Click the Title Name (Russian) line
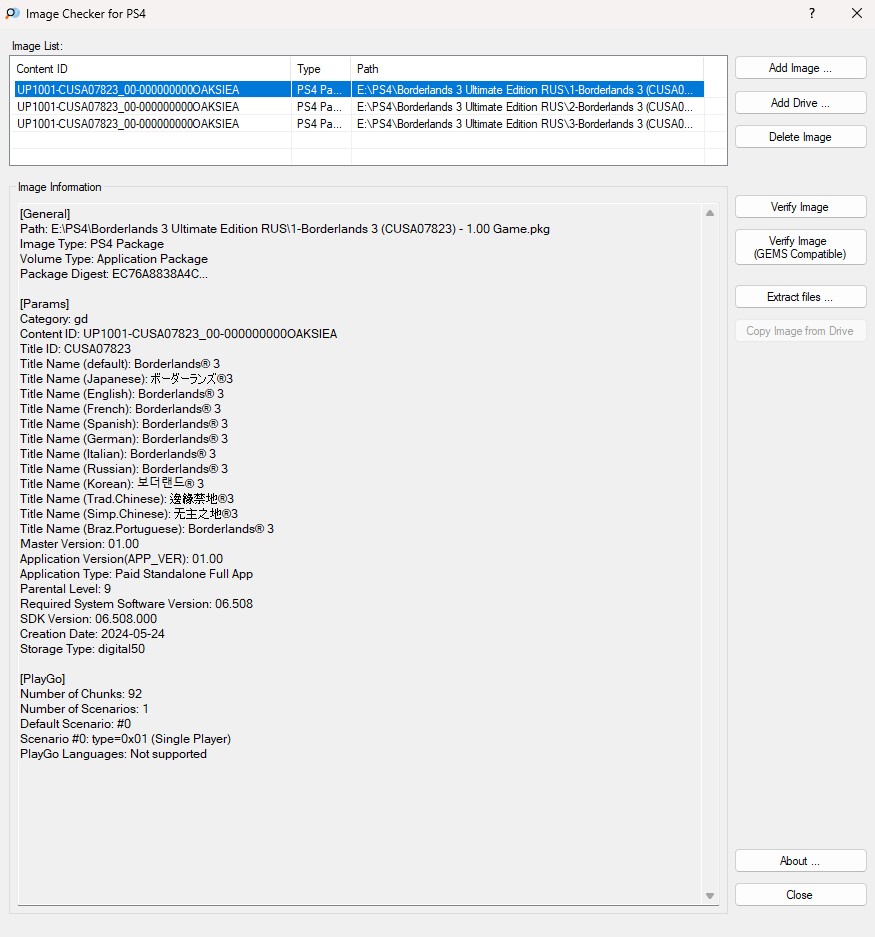The height and width of the screenshot is (937, 875). pos(124,468)
